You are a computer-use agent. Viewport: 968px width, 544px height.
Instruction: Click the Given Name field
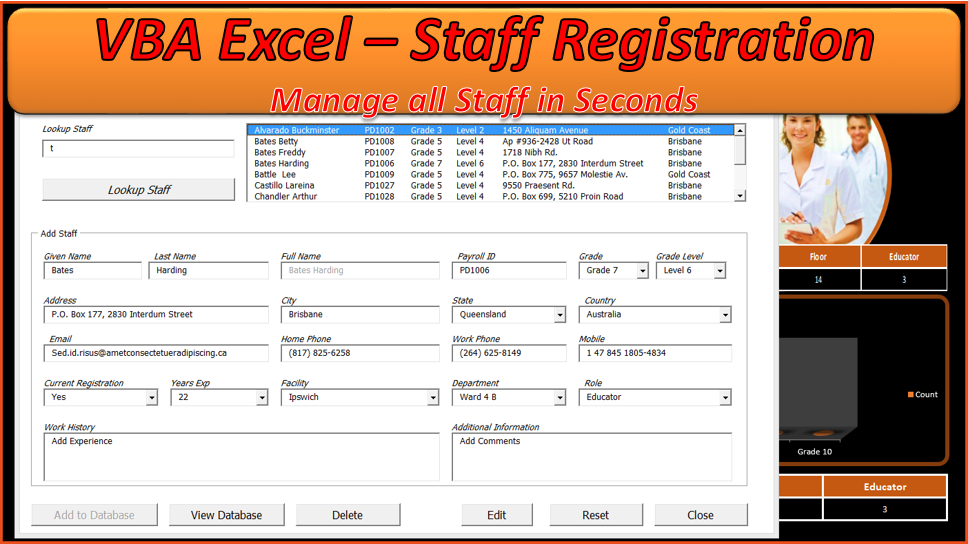(x=93, y=270)
